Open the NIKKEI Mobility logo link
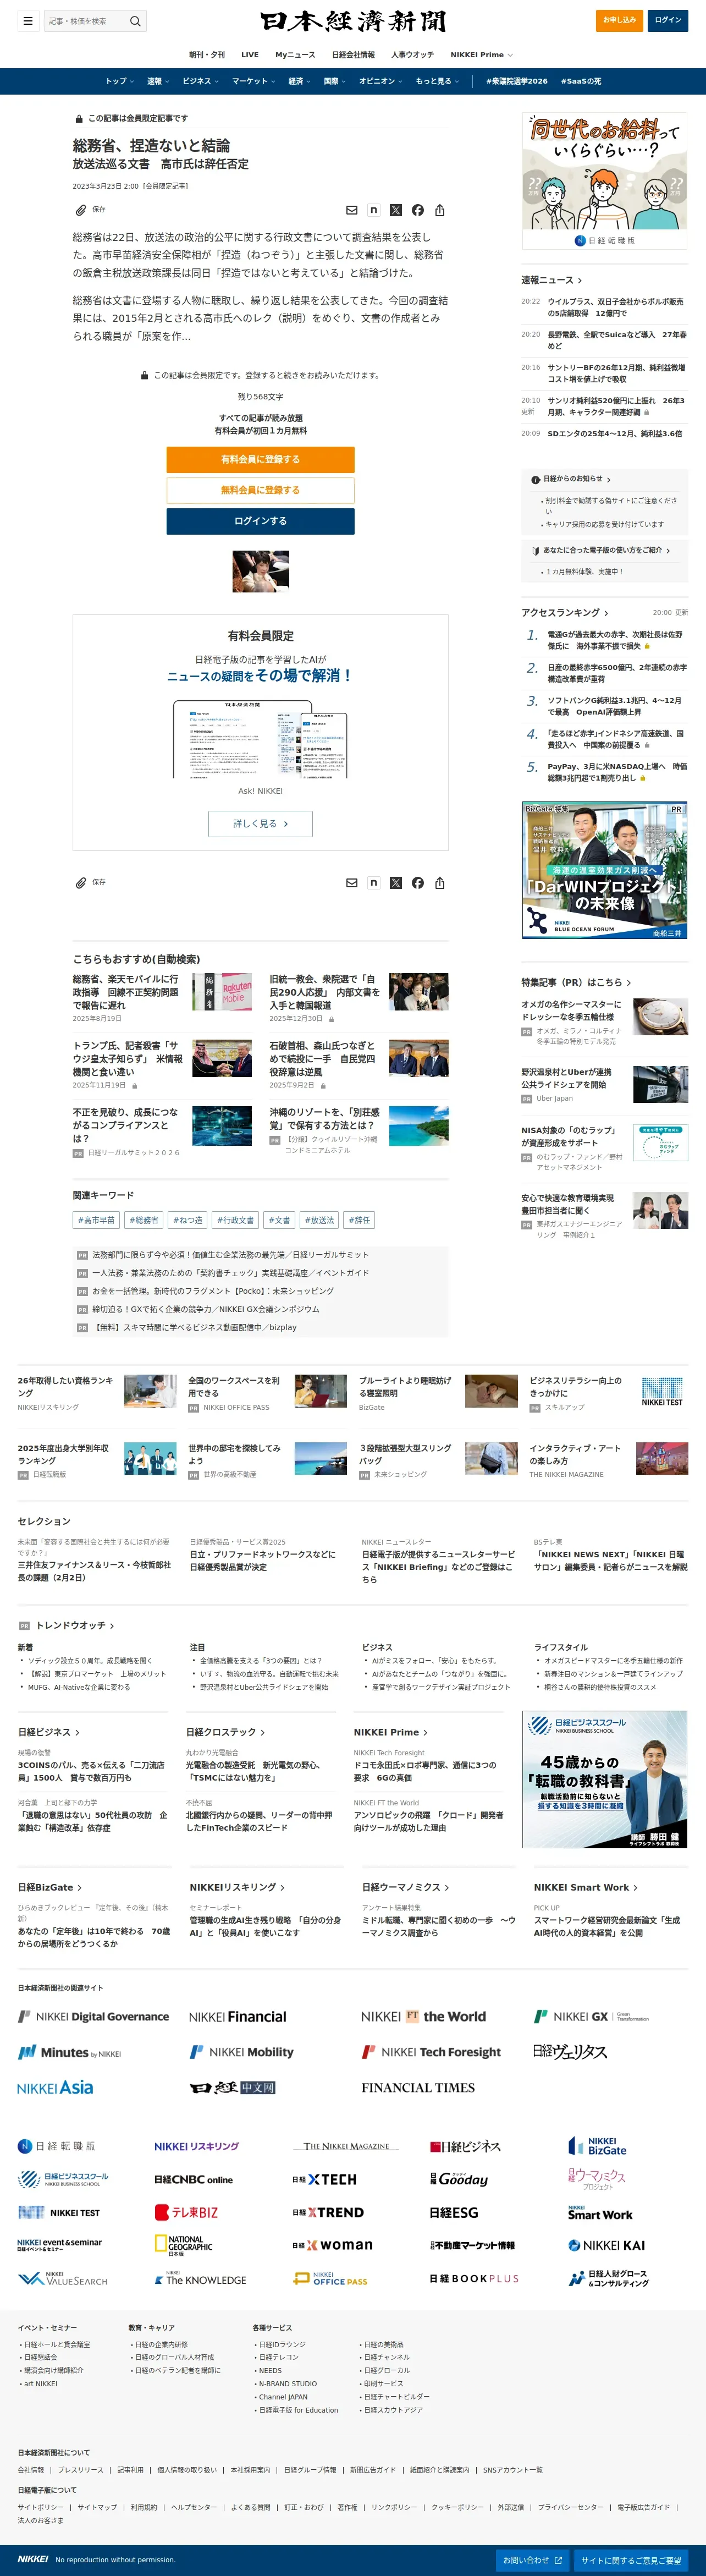 241,2052
